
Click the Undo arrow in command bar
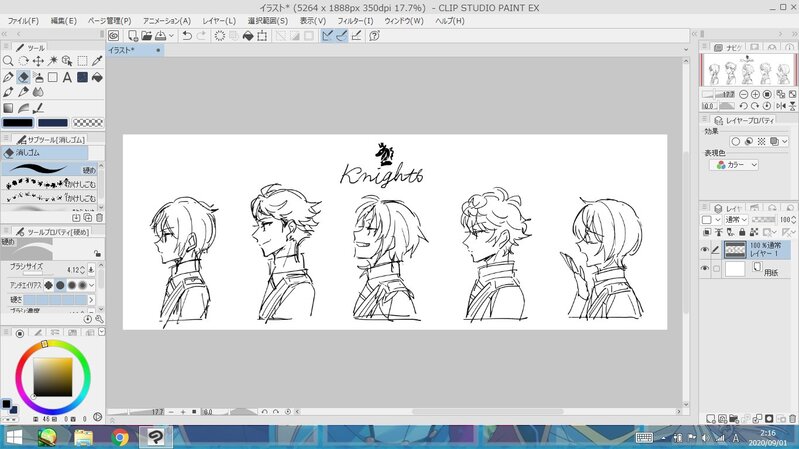(187, 36)
